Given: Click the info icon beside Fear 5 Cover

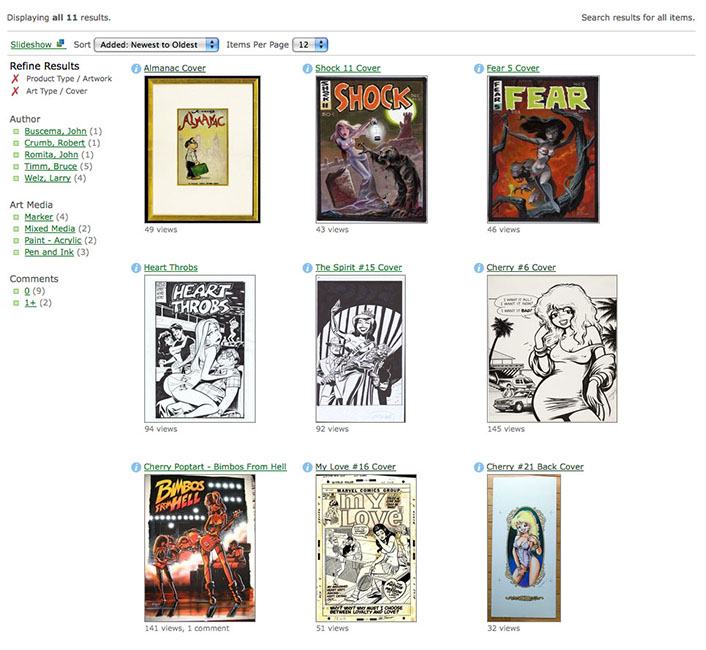Looking at the screenshot, I should click(479, 68).
